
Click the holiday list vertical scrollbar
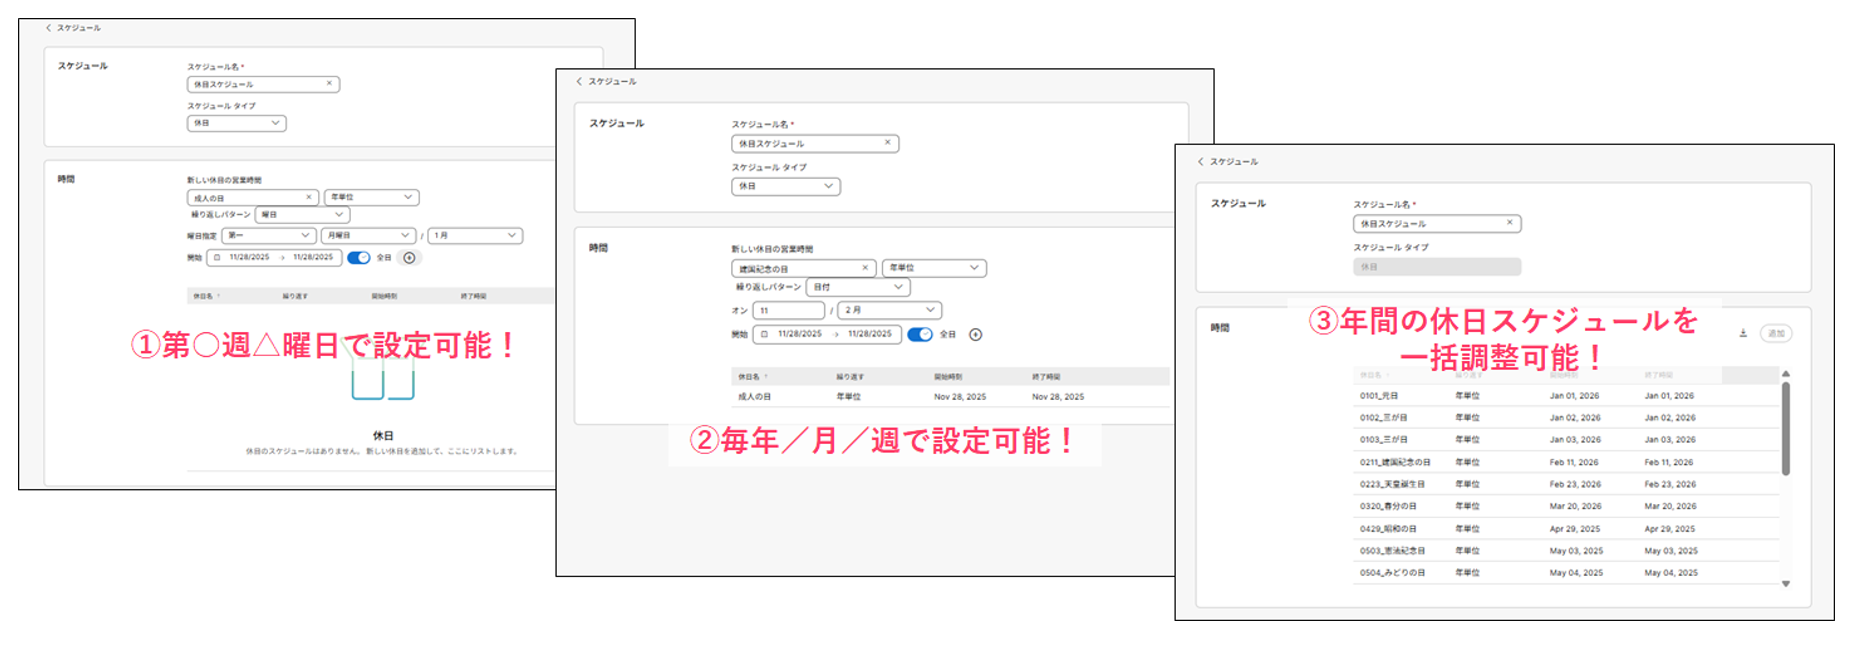(1785, 428)
